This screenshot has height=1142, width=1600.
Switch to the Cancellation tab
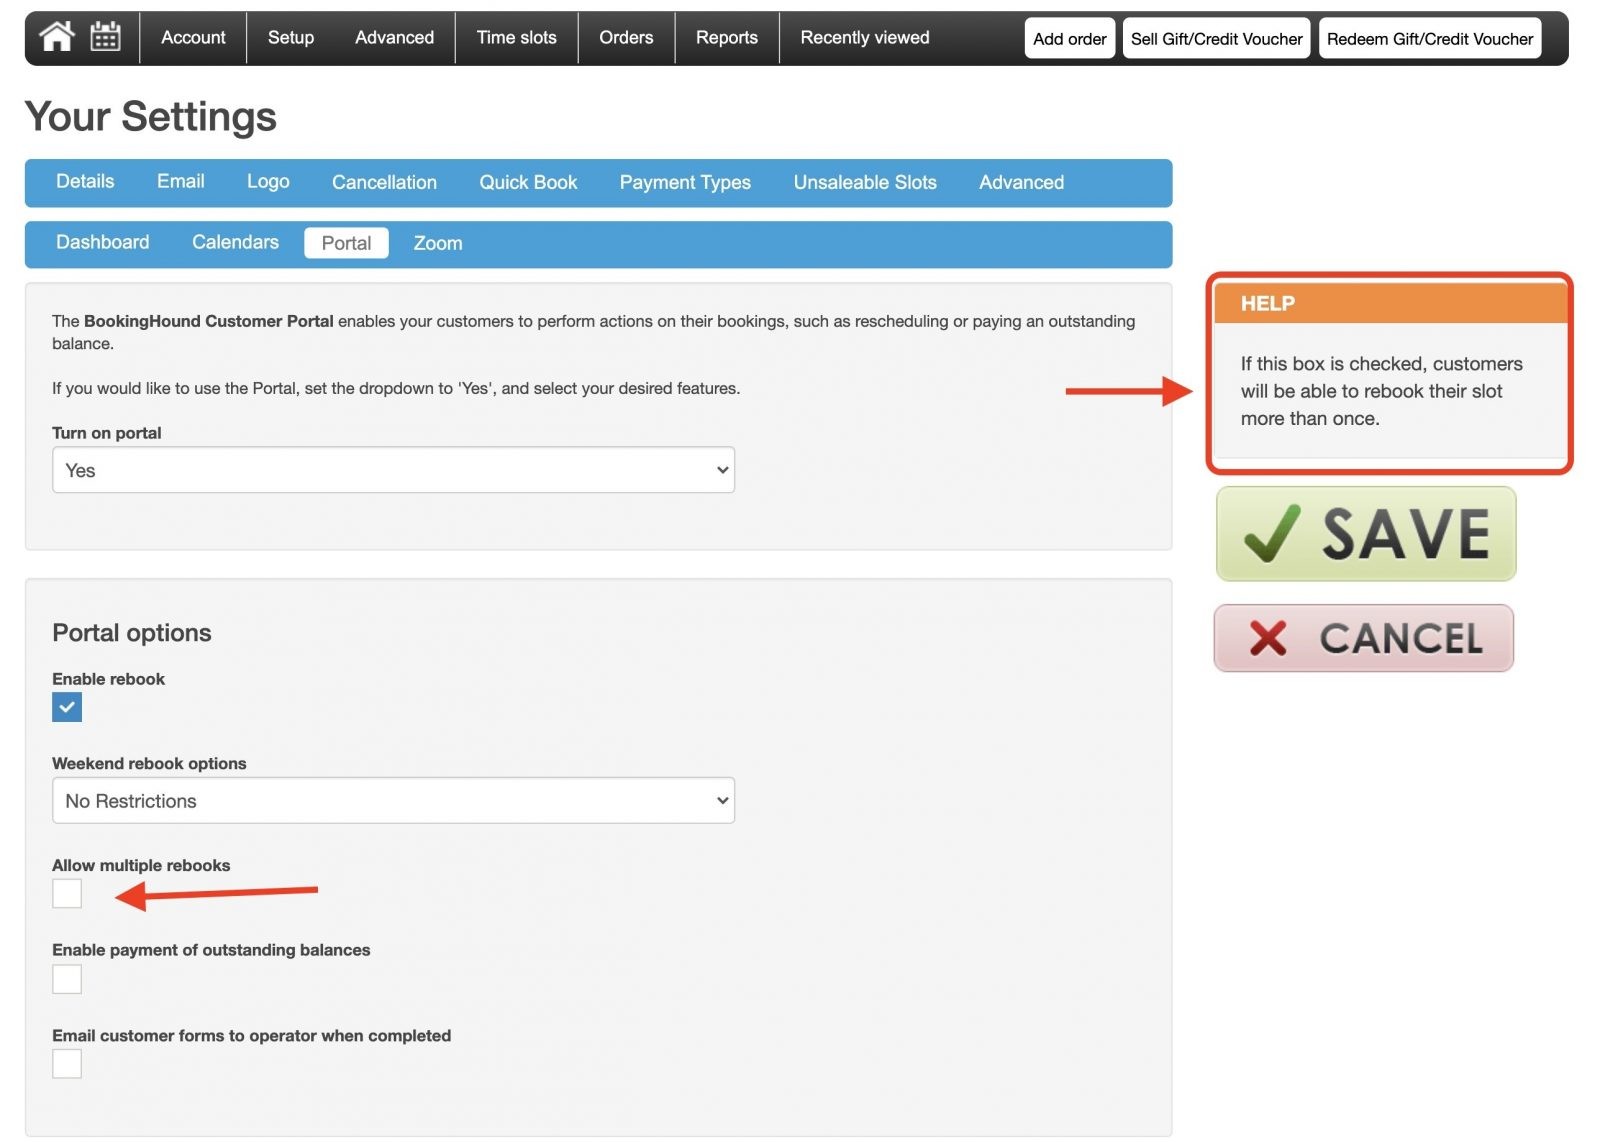point(384,183)
